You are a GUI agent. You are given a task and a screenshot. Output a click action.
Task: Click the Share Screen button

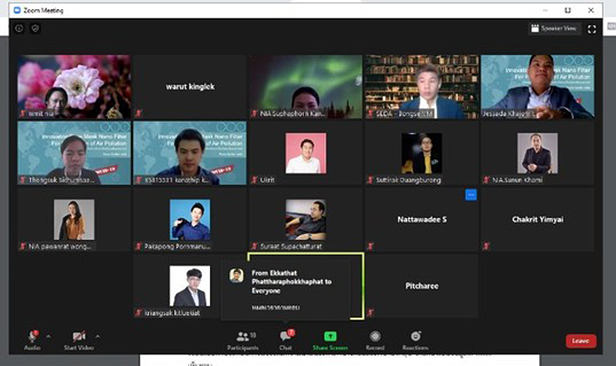(330, 340)
